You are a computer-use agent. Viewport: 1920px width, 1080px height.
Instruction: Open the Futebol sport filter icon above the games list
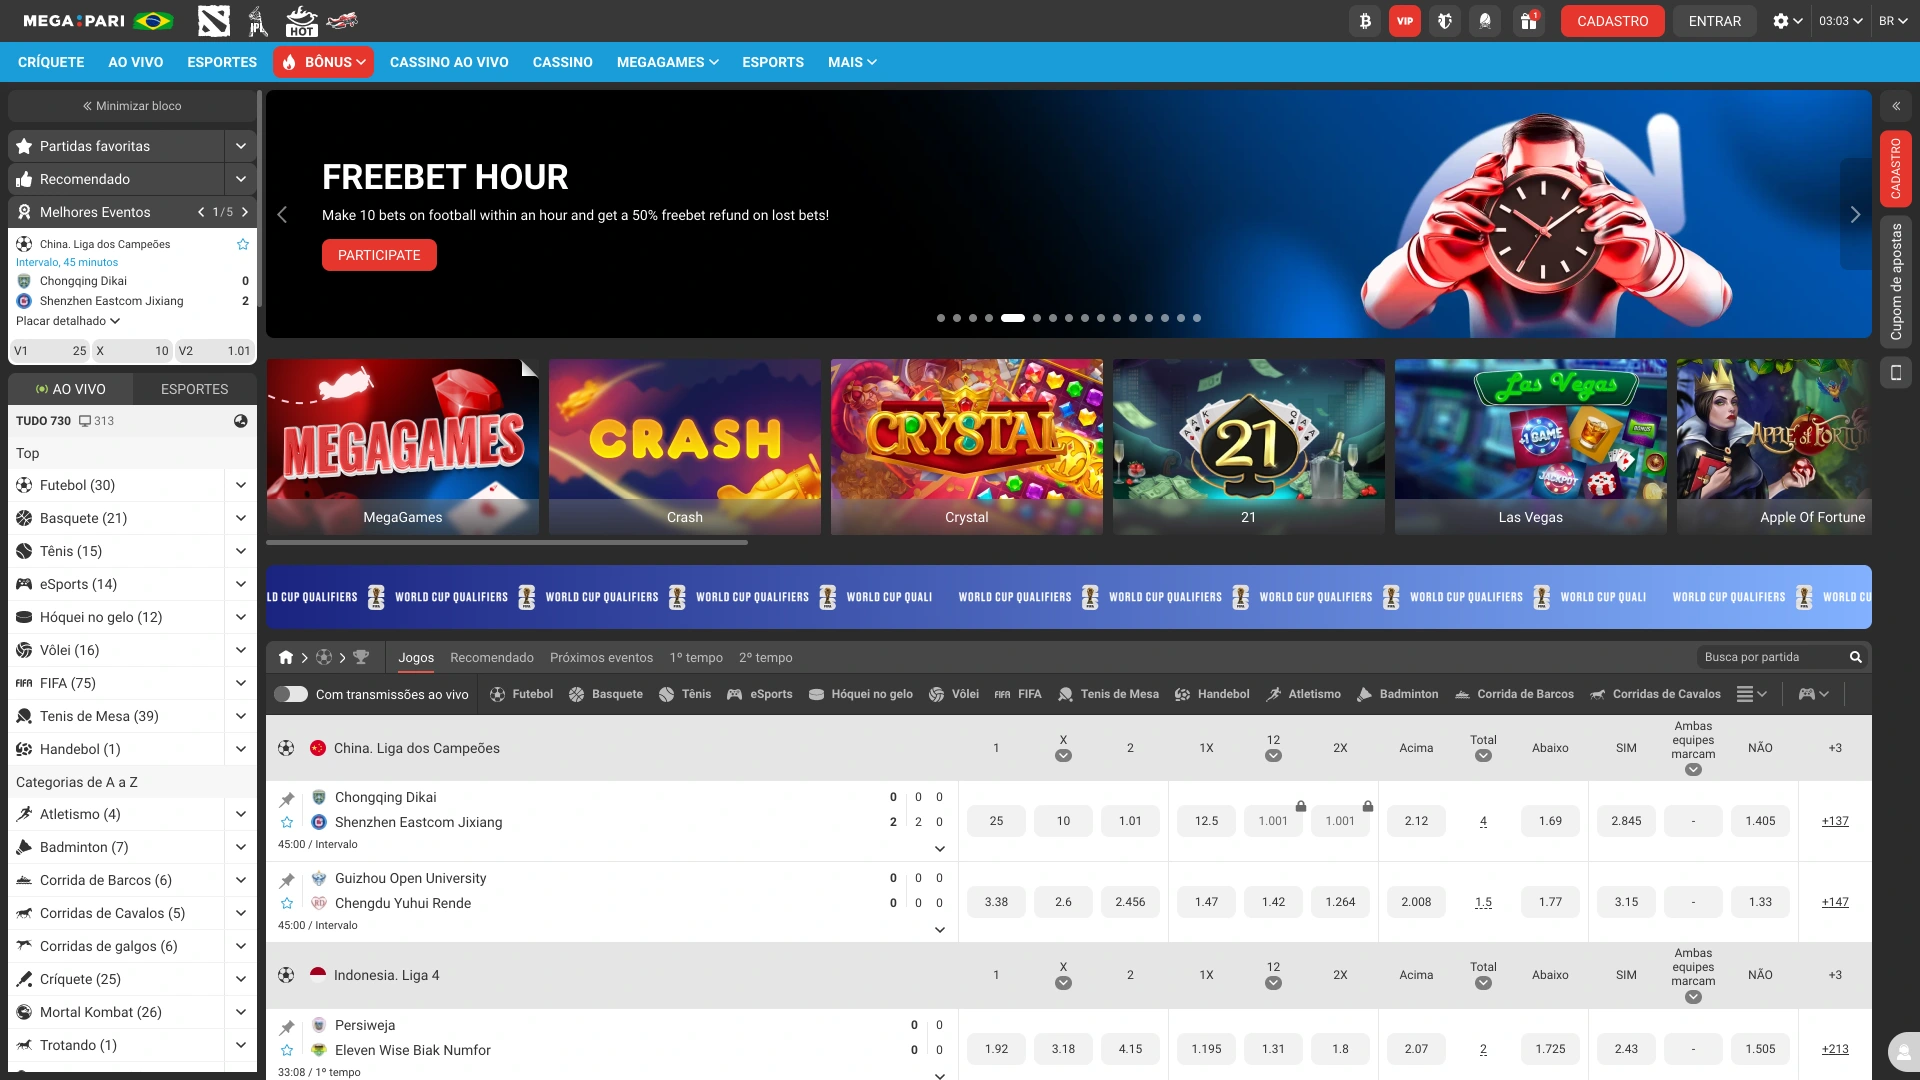point(495,694)
